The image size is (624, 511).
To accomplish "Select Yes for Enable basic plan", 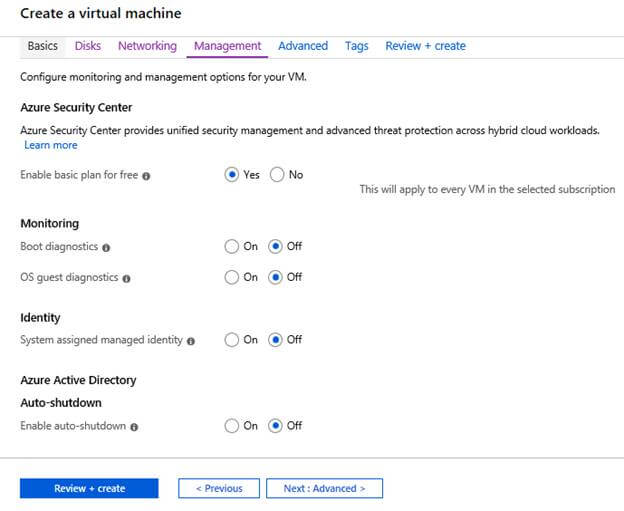I will pos(232,175).
